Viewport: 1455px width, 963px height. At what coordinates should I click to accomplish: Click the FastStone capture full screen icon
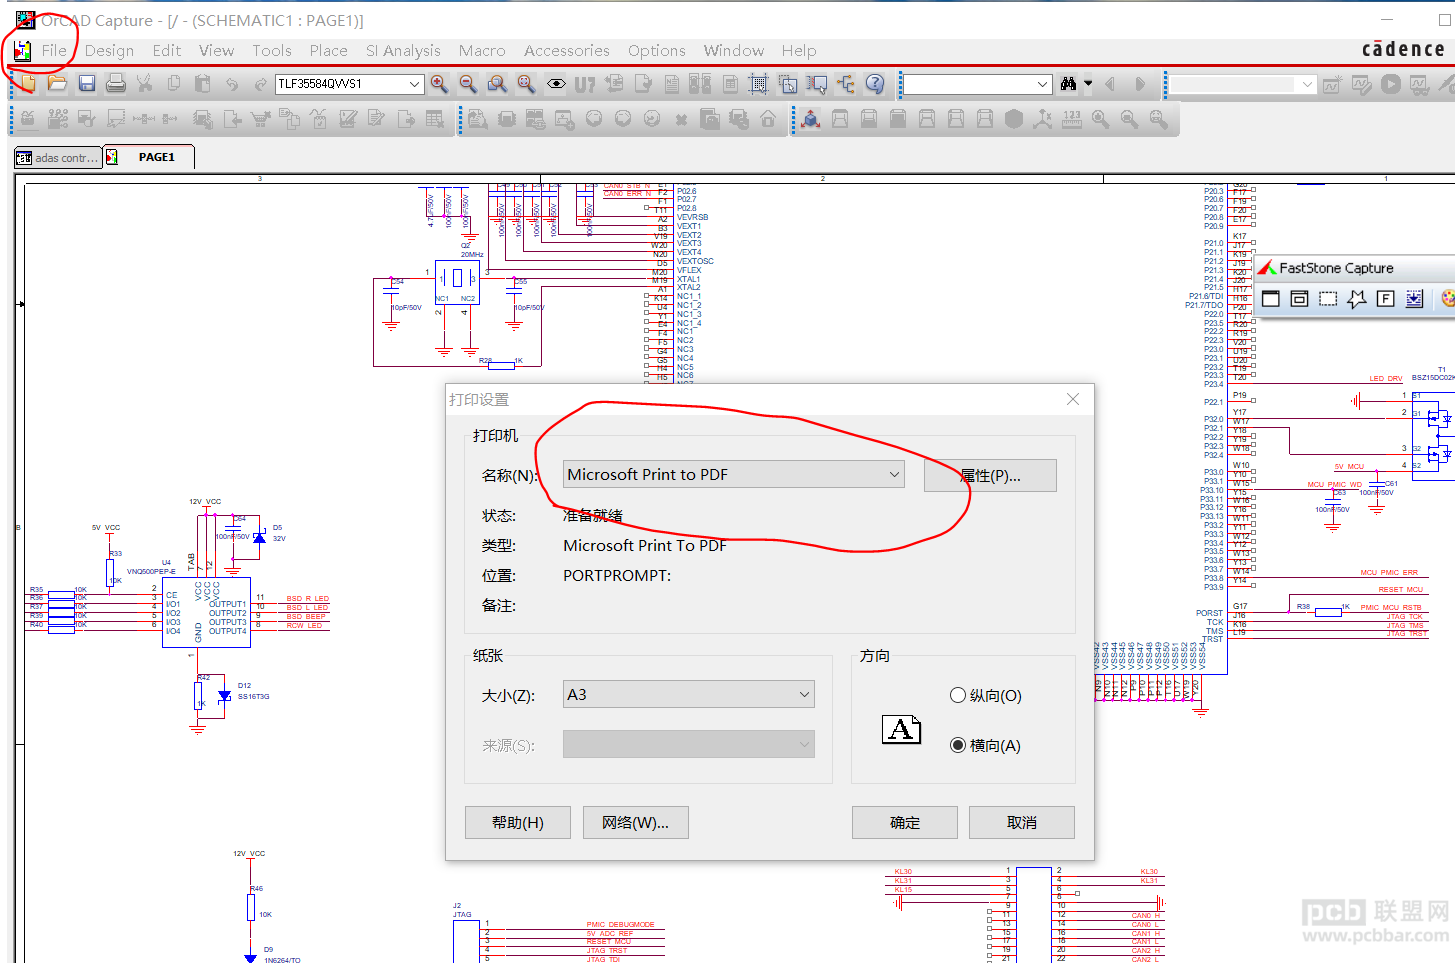coord(1386,299)
